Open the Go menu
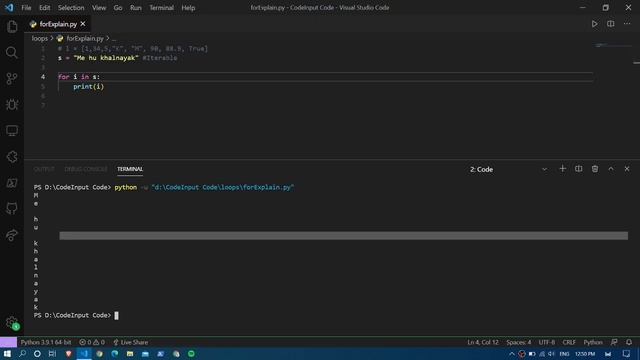 click(118, 8)
